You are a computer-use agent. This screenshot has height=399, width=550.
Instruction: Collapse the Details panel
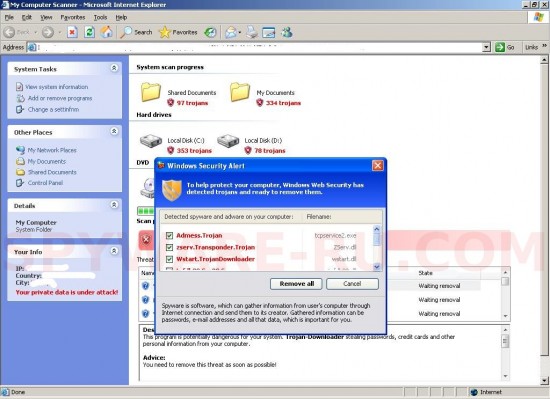[x=114, y=205]
